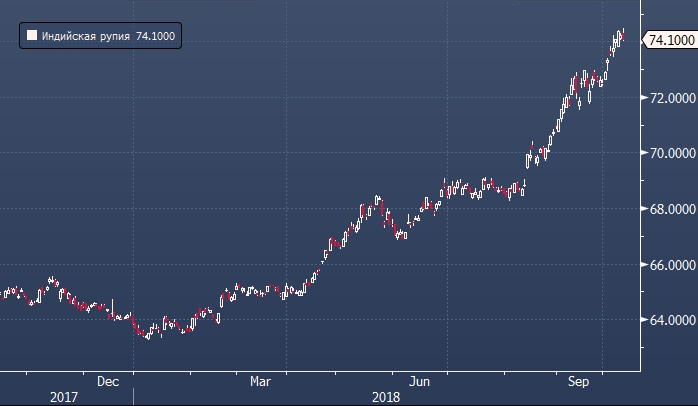Choose the Sep label on the time axis

click(x=578, y=381)
